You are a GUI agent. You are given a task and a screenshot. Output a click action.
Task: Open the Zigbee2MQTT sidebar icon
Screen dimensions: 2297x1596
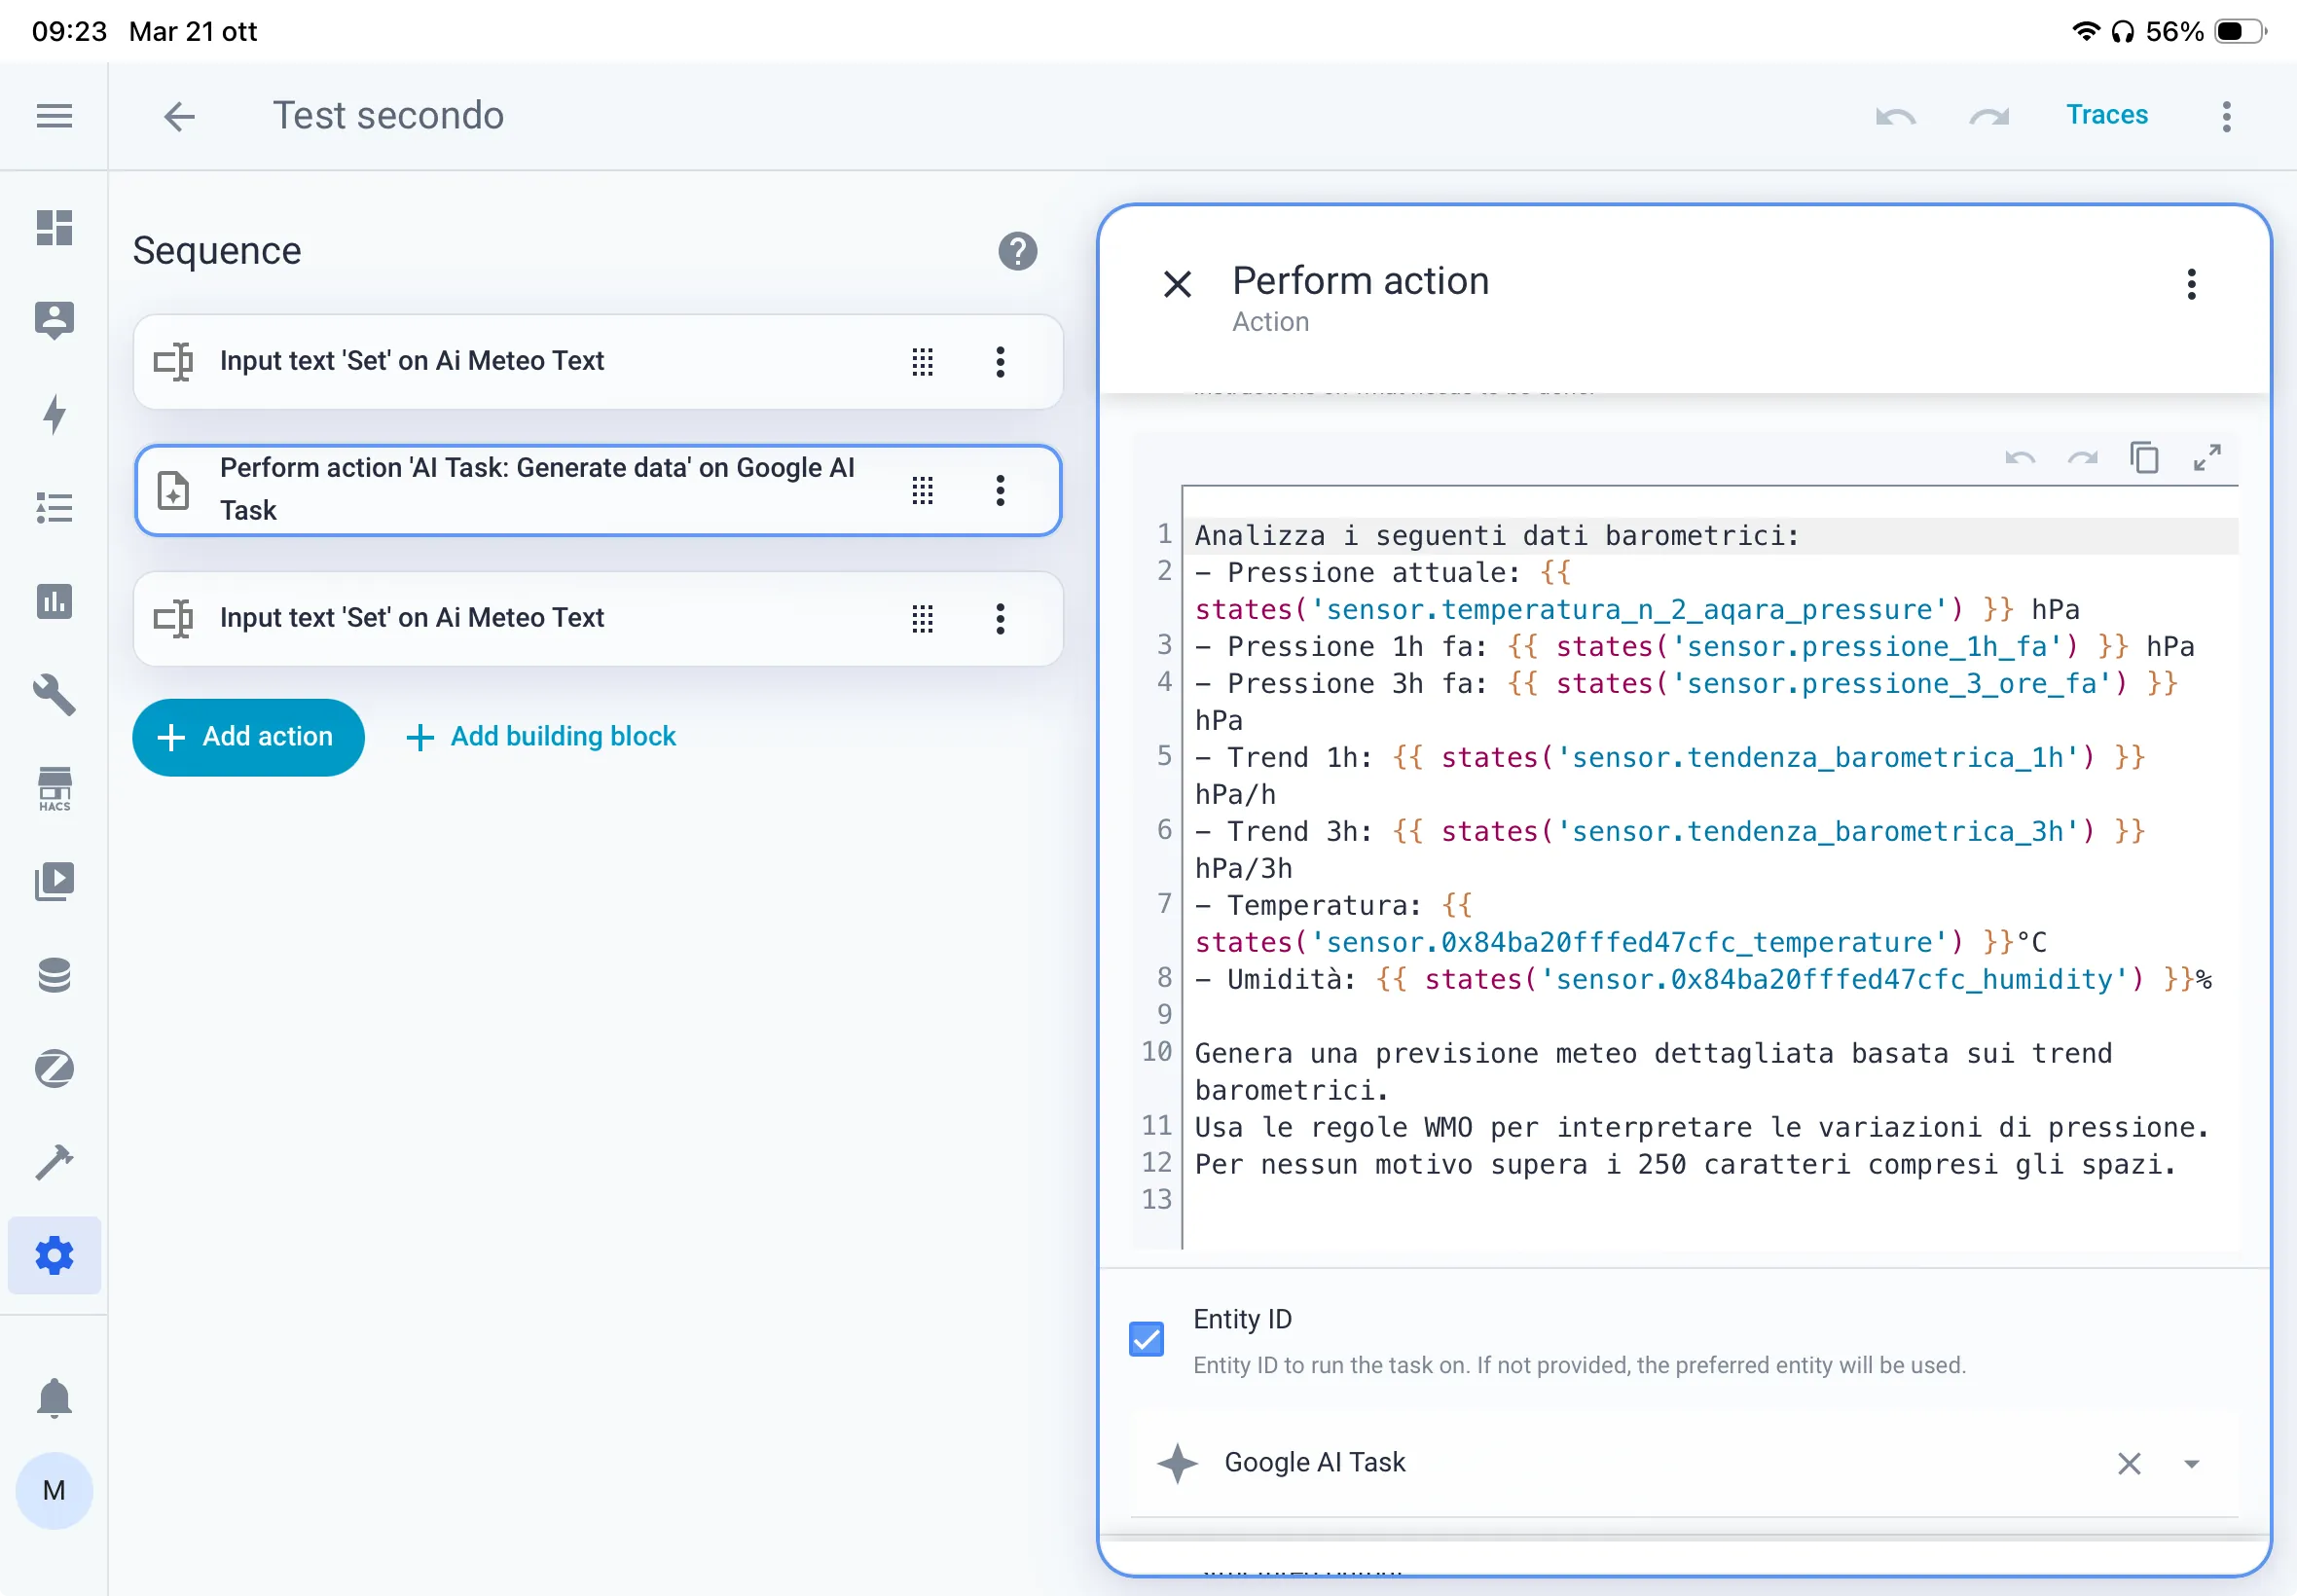(54, 1068)
